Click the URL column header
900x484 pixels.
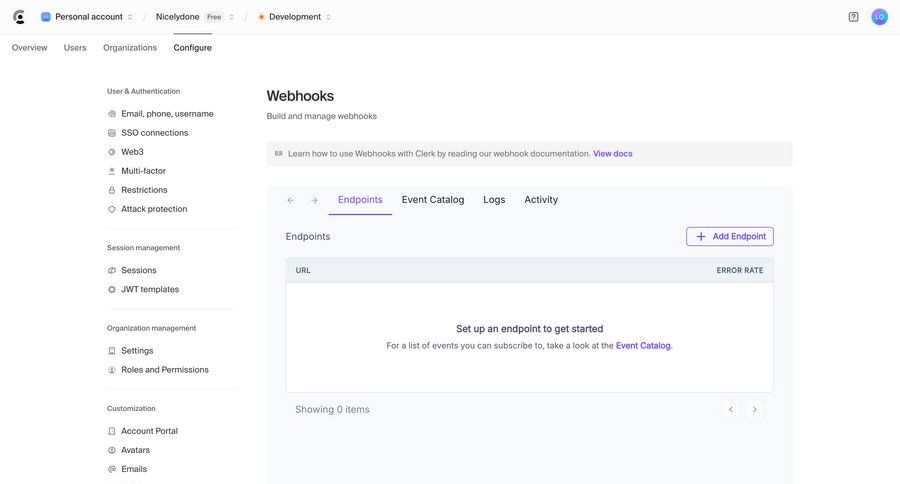tap(303, 270)
